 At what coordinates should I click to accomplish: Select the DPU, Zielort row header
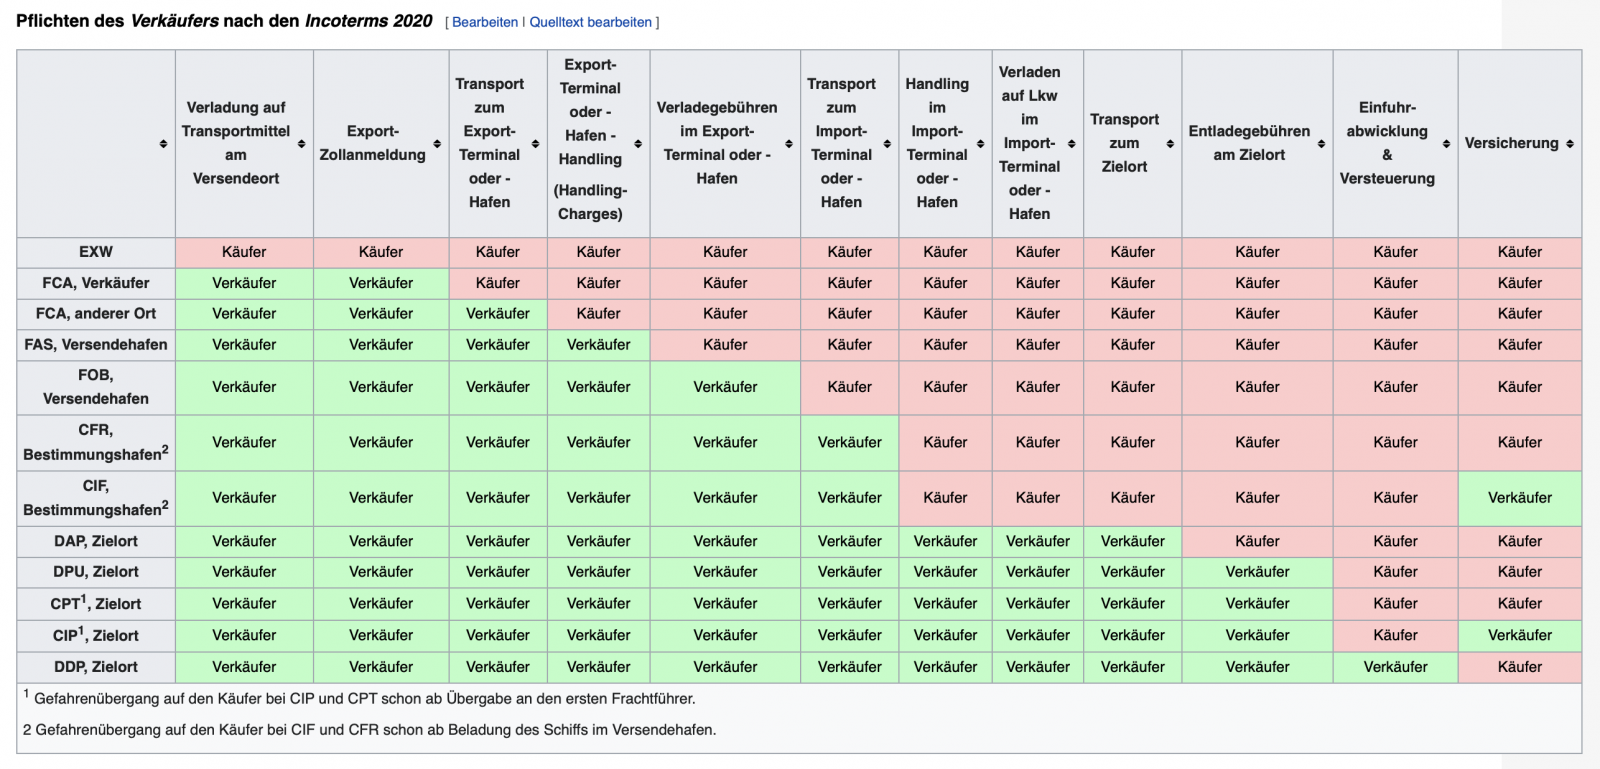pos(96,572)
